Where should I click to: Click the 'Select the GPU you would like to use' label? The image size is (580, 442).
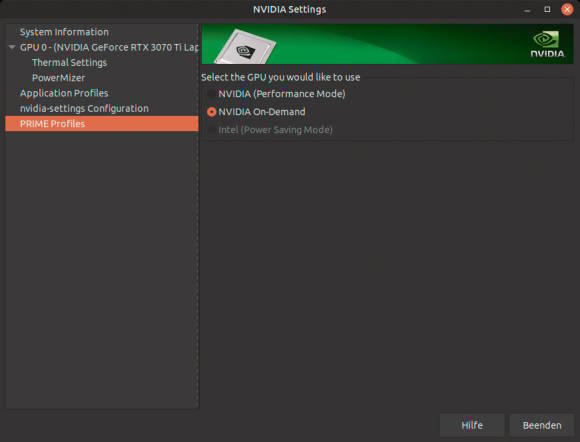[x=280, y=77]
